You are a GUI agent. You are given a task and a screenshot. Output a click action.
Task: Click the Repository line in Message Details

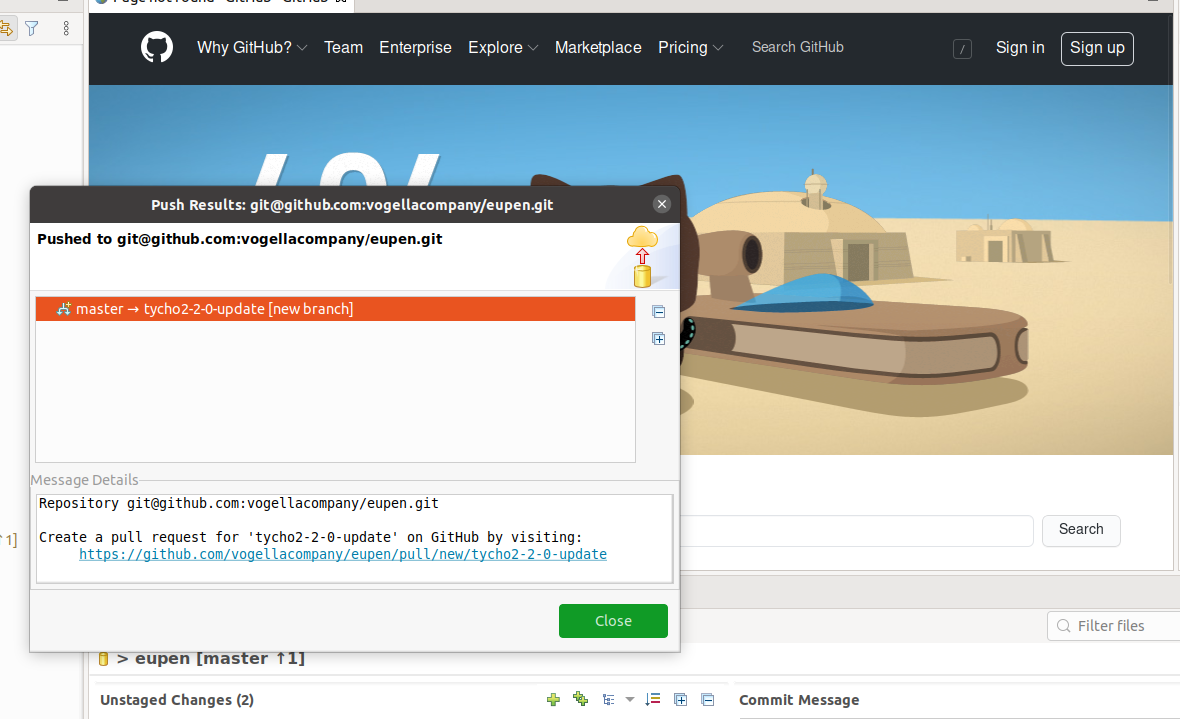(239, 504)
